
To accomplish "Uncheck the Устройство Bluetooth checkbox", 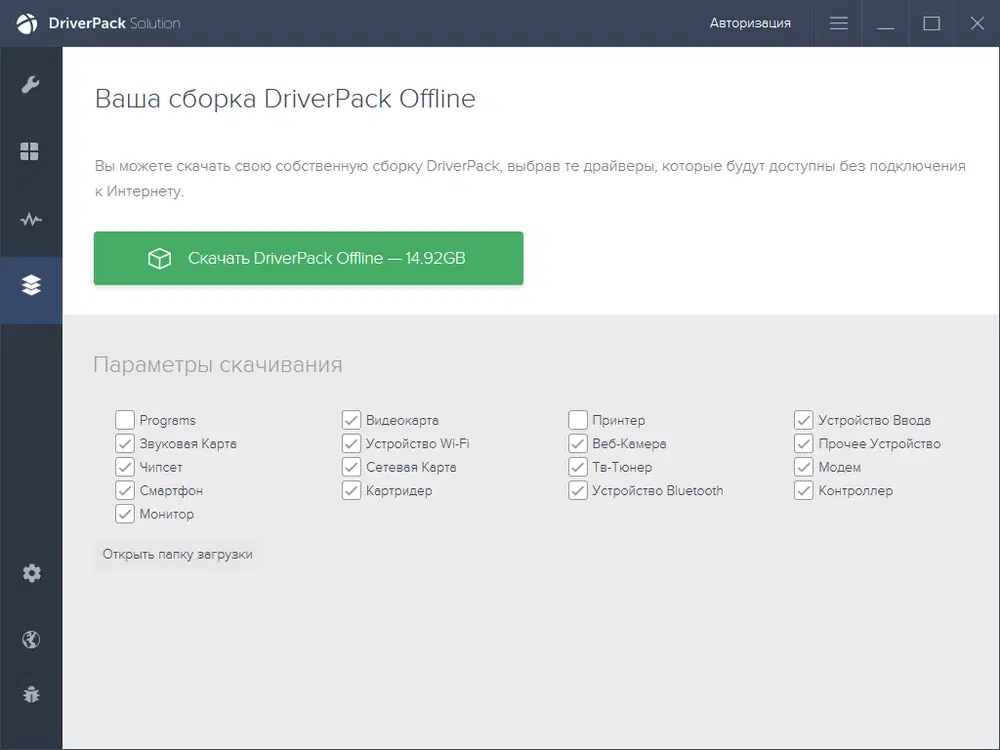I will pos(578,490).
